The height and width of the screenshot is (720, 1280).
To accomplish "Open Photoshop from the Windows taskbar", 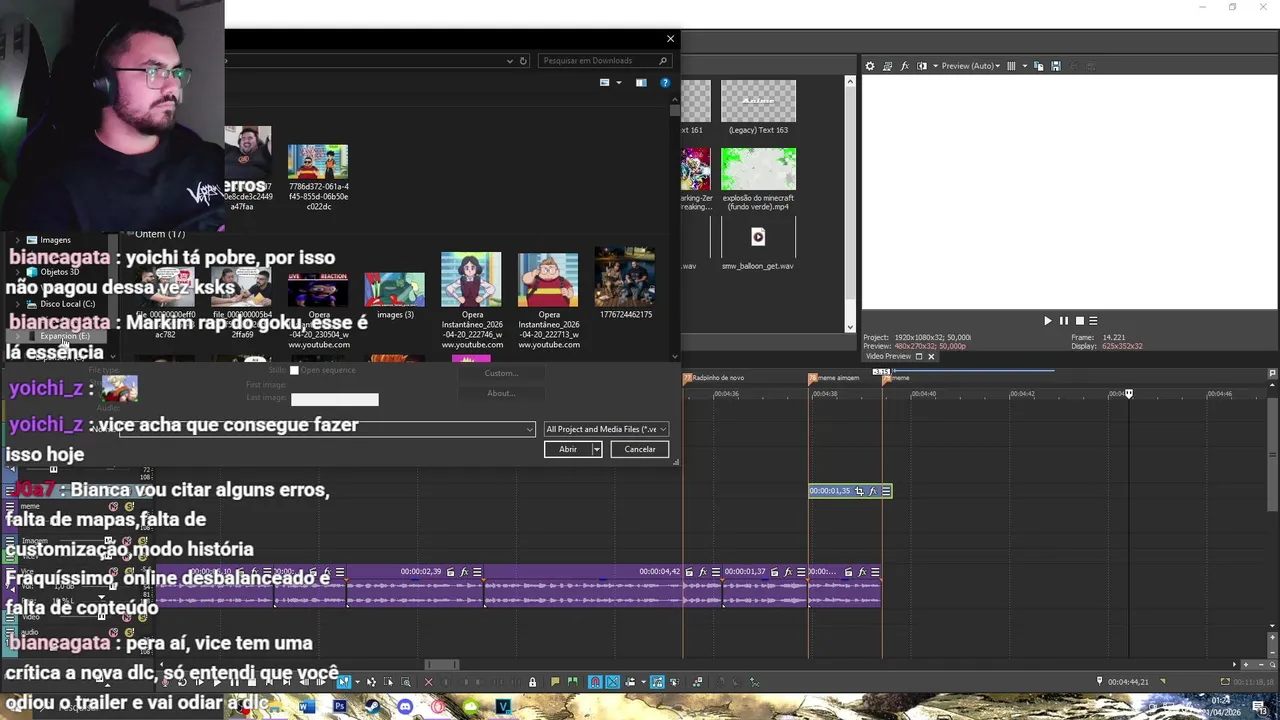I will 340,706.
